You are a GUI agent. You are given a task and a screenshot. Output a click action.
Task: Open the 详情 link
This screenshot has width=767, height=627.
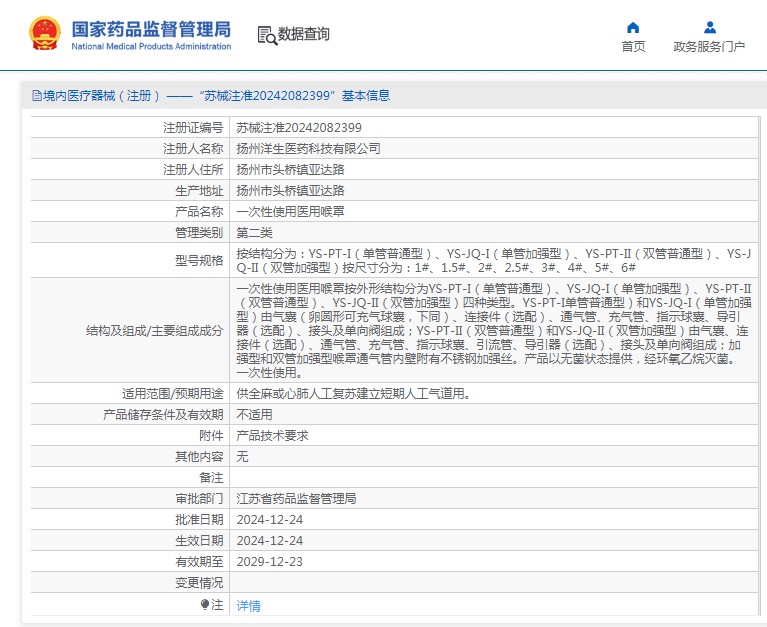click(248, 605)
